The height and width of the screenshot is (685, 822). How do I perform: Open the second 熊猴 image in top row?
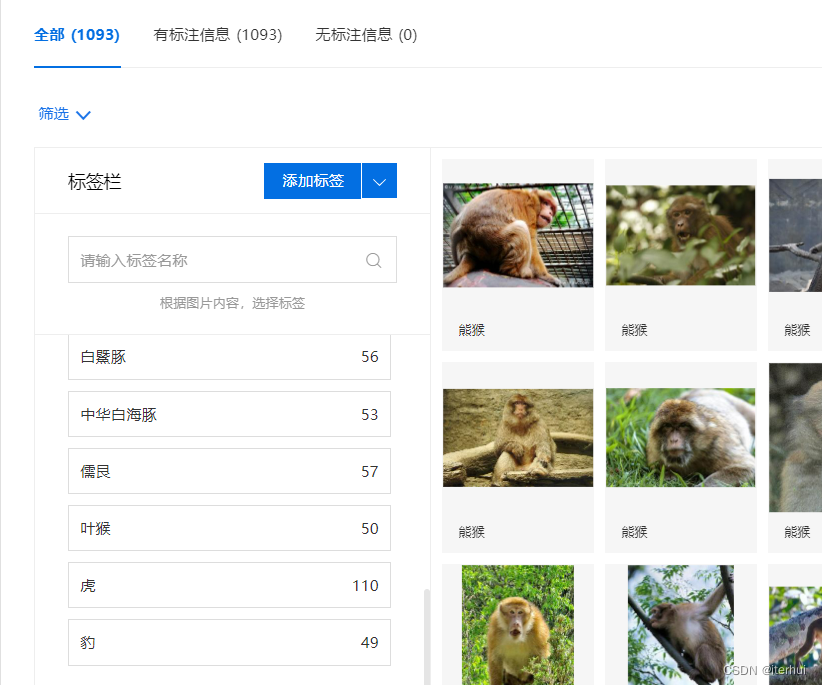pos(680,233)
